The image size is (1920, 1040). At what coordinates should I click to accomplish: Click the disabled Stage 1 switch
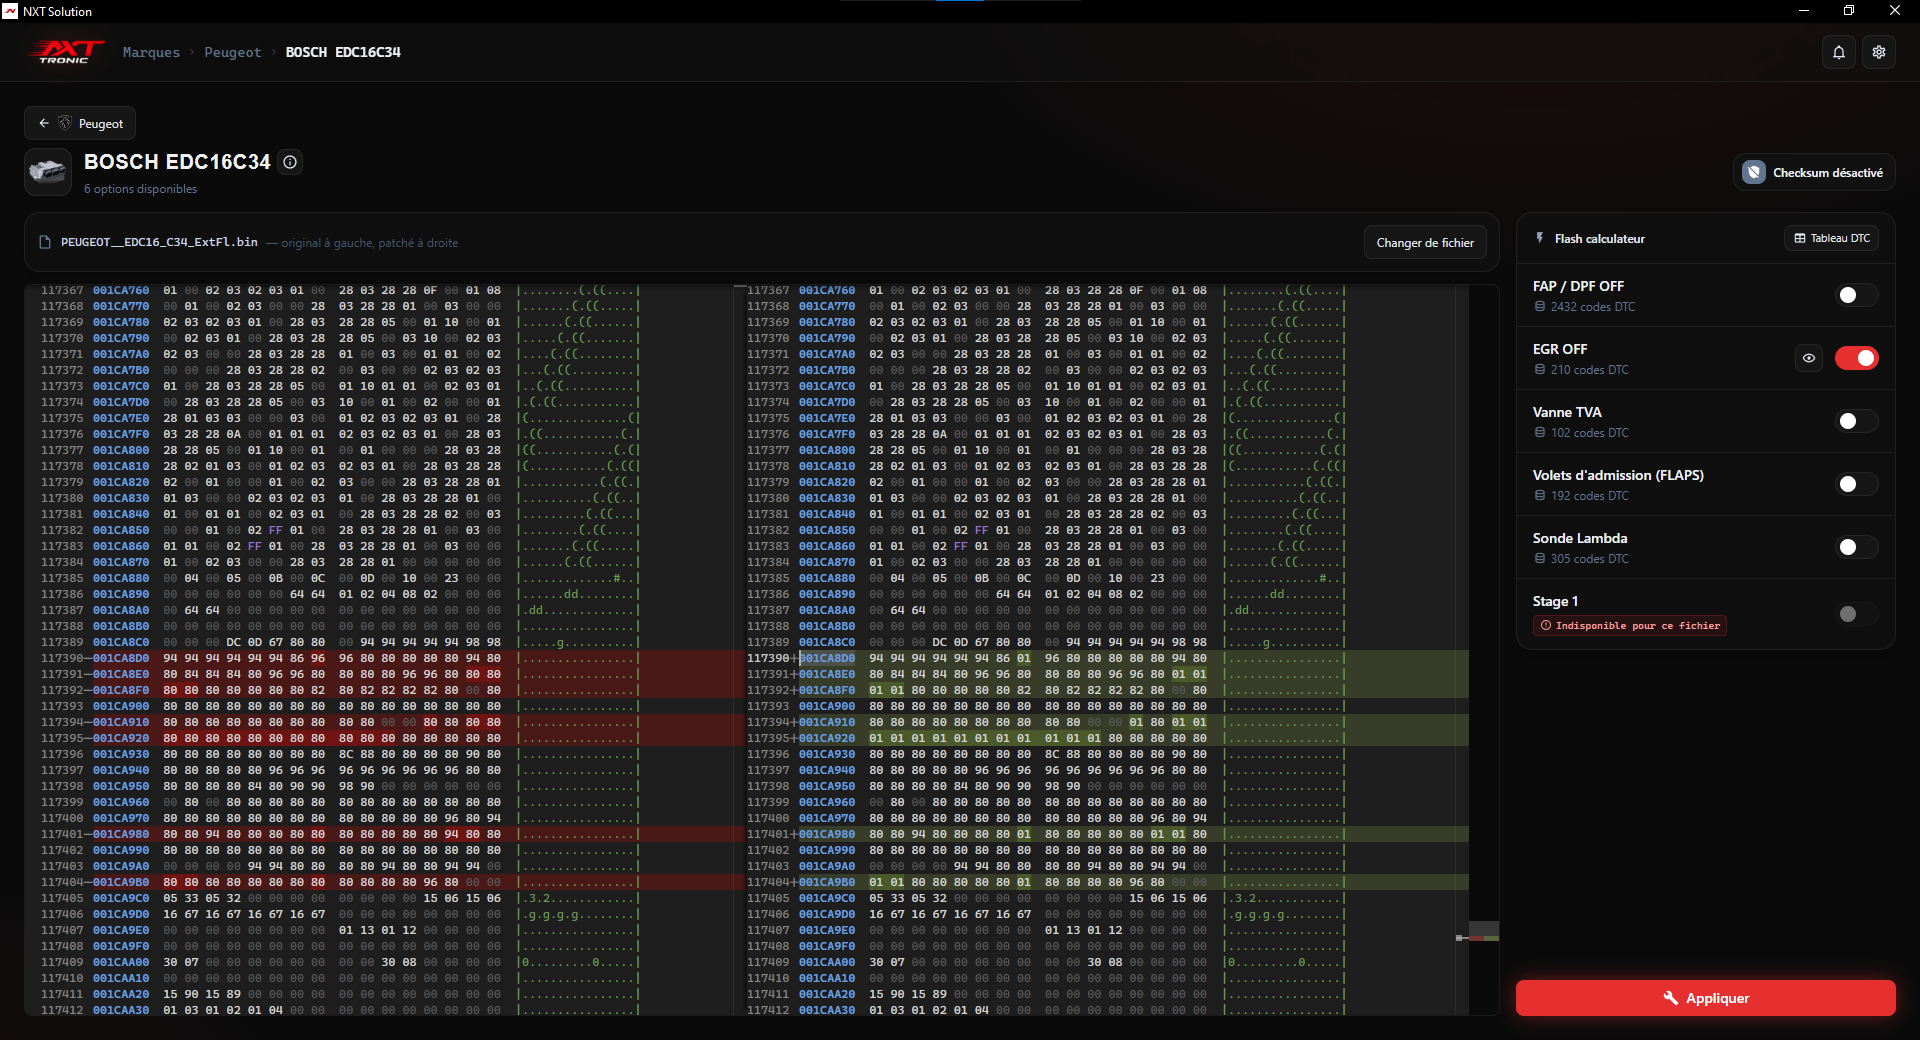(1857, 614)
